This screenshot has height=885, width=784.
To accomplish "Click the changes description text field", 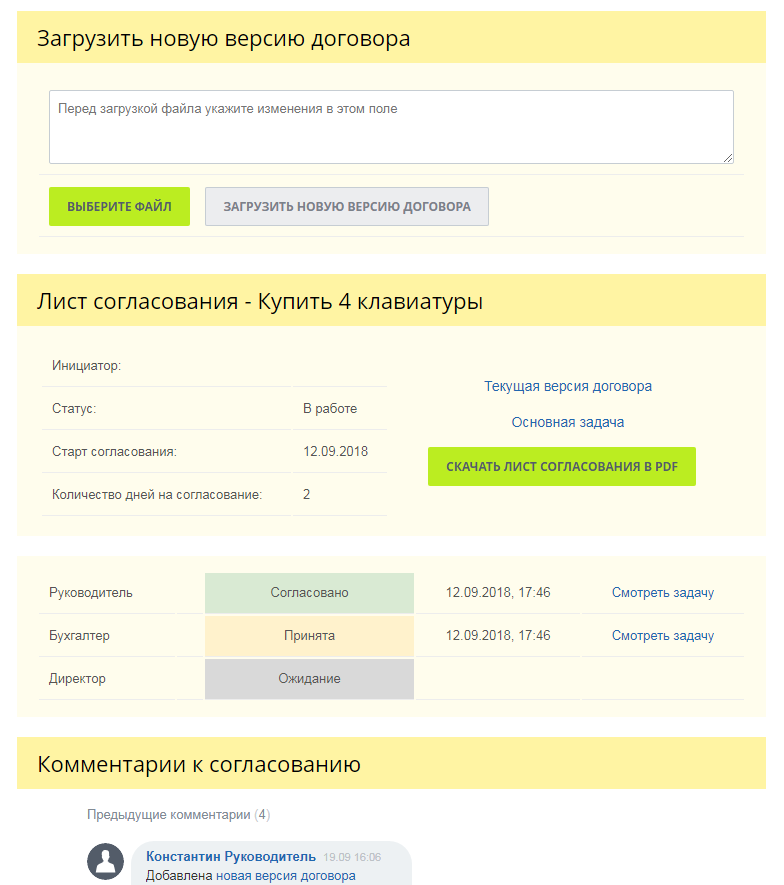I will click(x=390, y=126).
